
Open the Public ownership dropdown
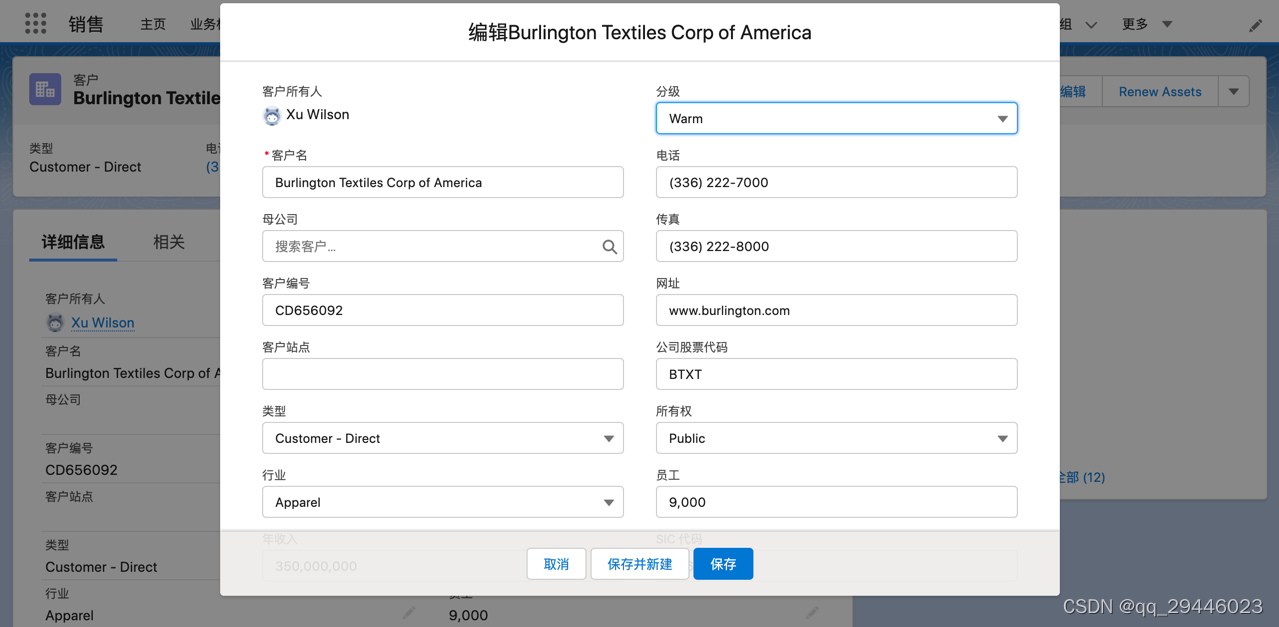click(x=837, y=438)
